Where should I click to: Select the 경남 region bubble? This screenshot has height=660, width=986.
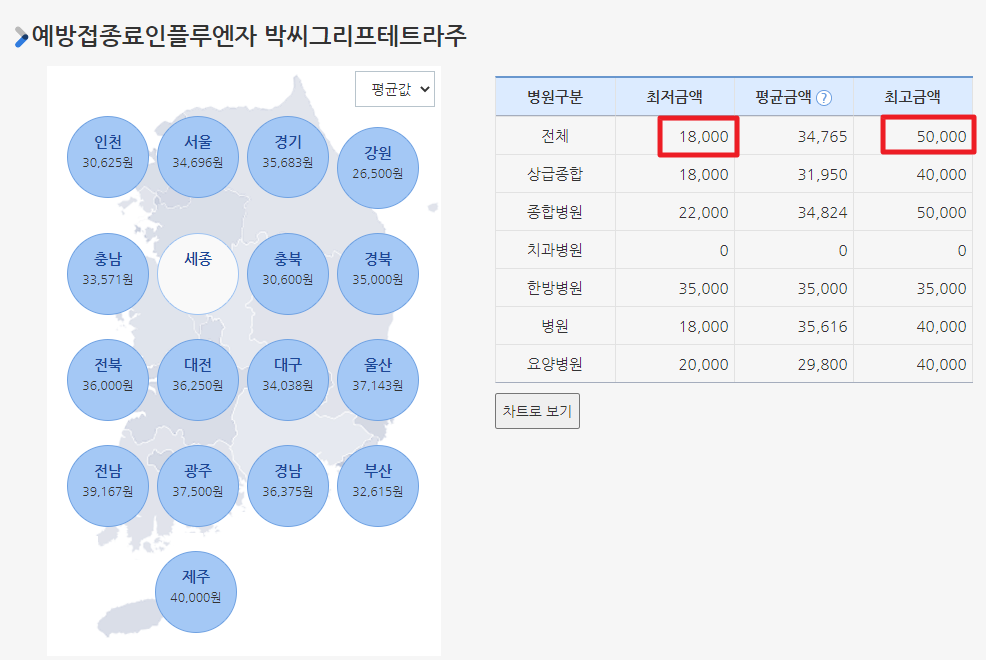coord(288,486)
